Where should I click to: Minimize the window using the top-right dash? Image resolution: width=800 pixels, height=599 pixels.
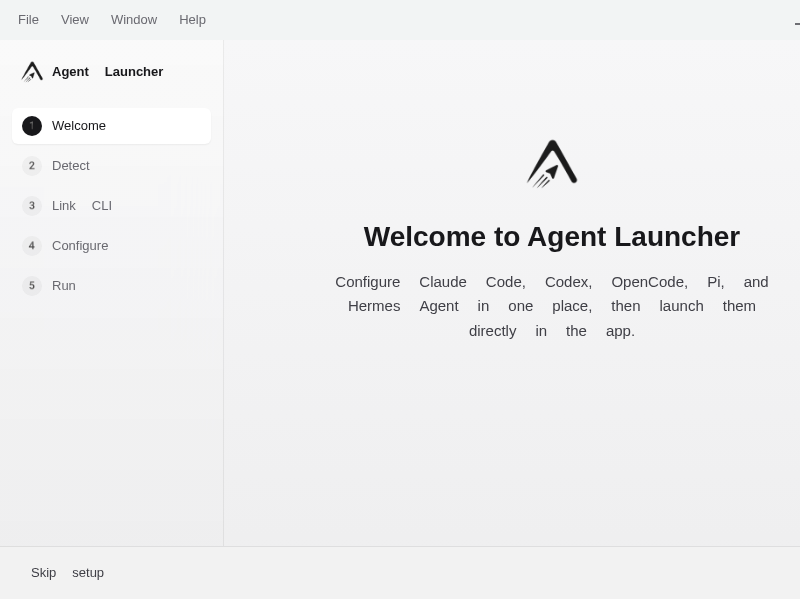pos(797,23)
